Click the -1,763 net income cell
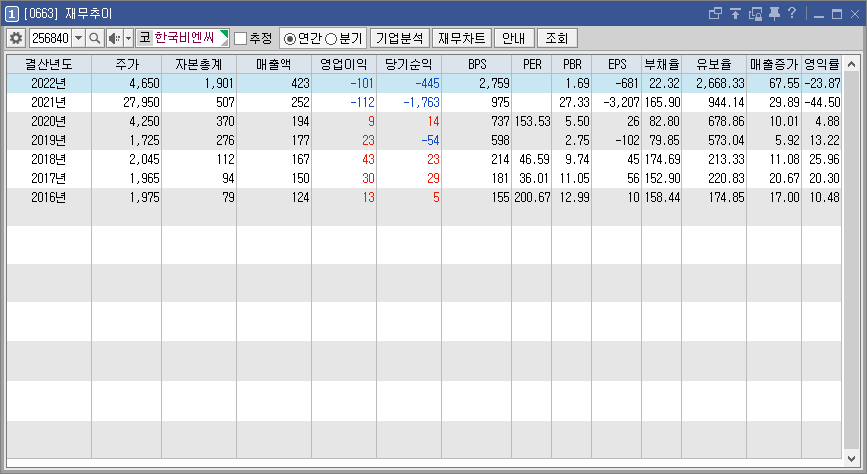Viewport: 867px width, 474px height. coord(409,102)
